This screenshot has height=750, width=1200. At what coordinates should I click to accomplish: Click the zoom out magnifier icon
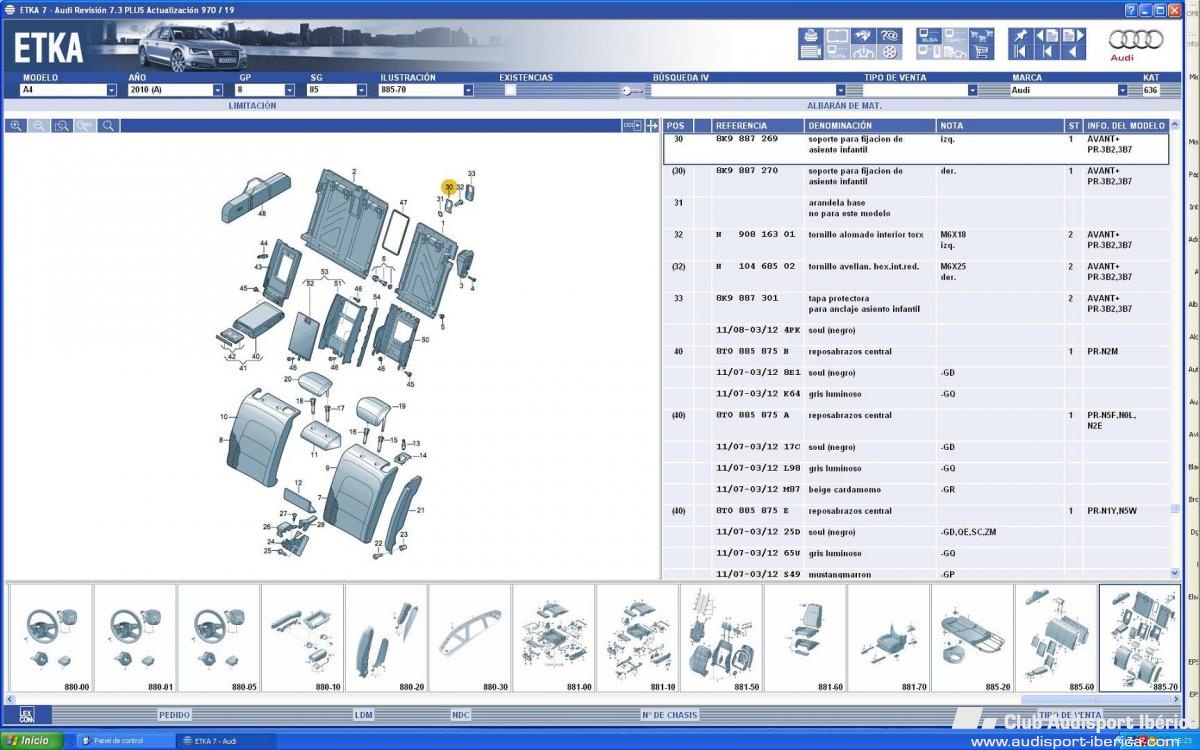point(38,126)
